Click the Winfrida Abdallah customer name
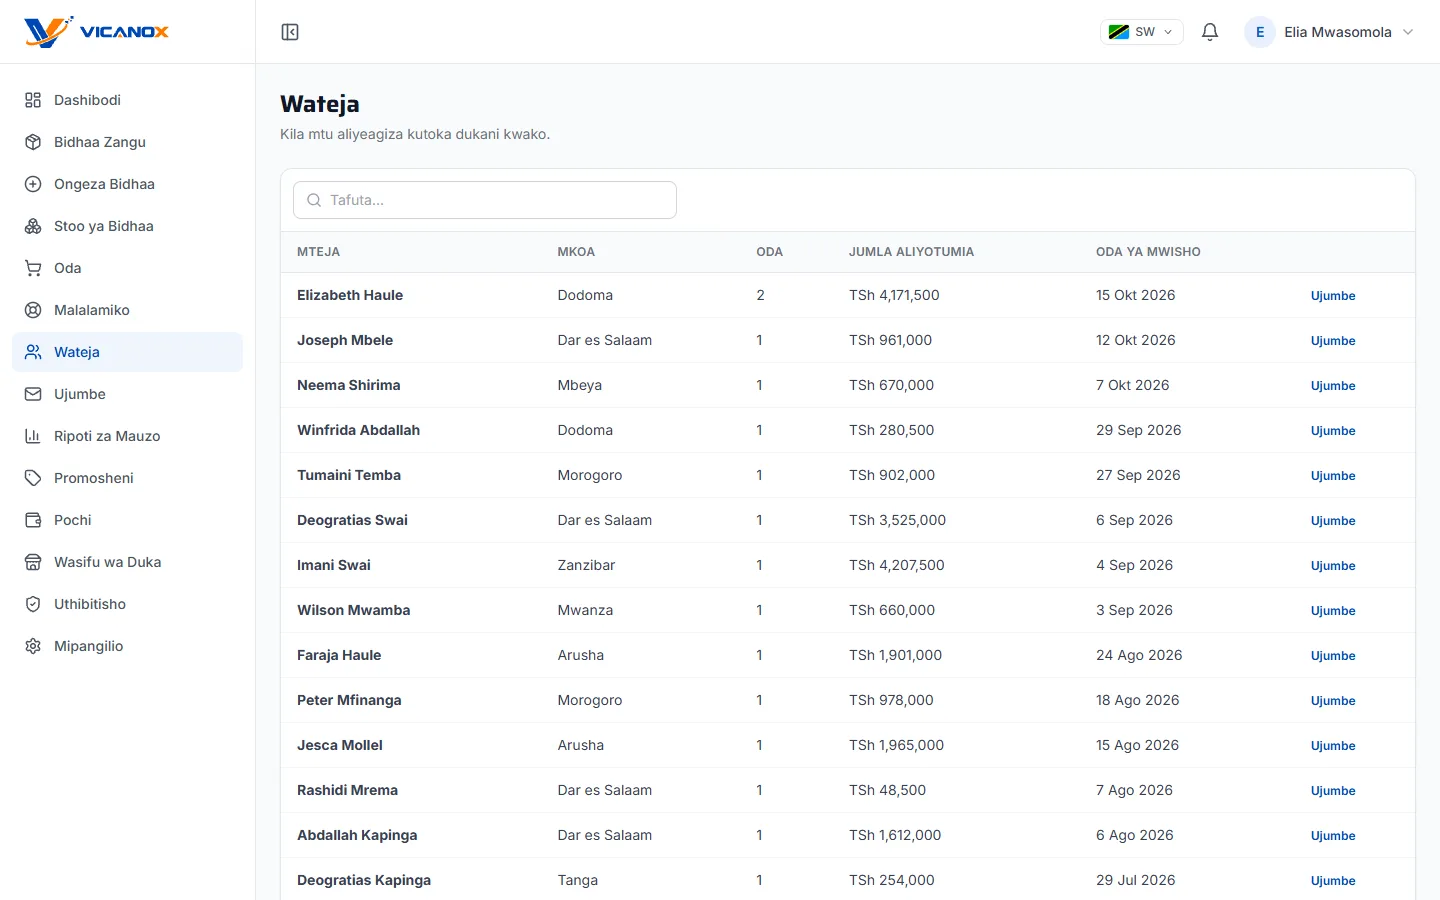This screenshot has height=900, width=1440. 358,430
